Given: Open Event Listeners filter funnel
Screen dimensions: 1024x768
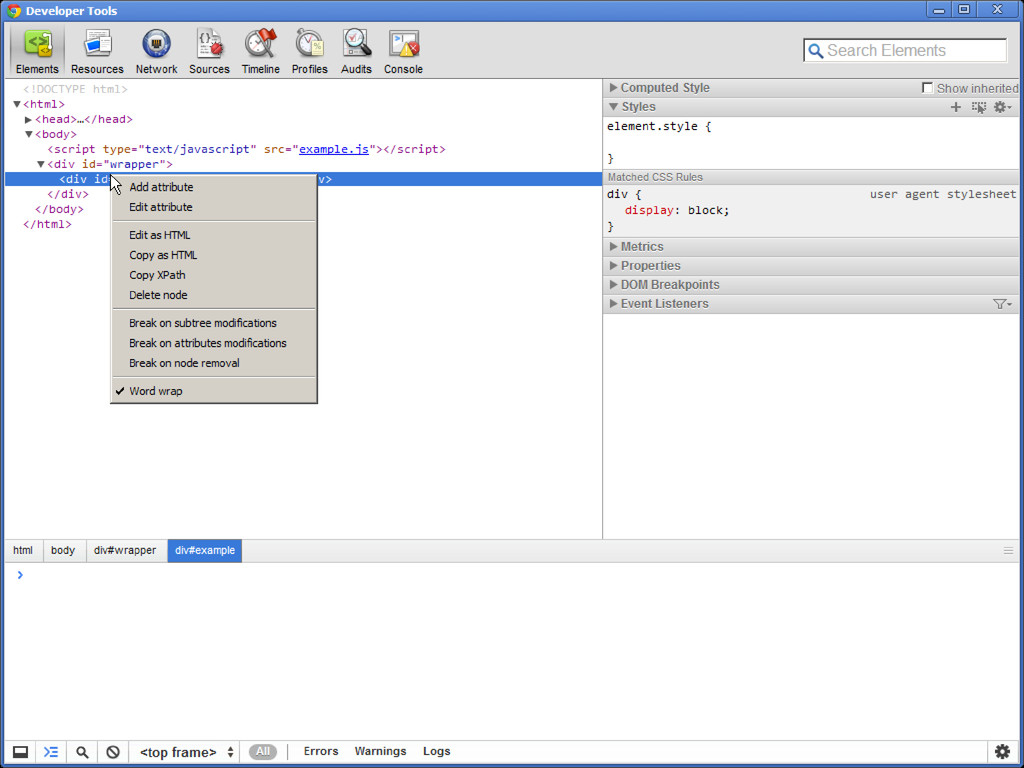Looking at the screenshot, I should click(x=1002, y=304).
